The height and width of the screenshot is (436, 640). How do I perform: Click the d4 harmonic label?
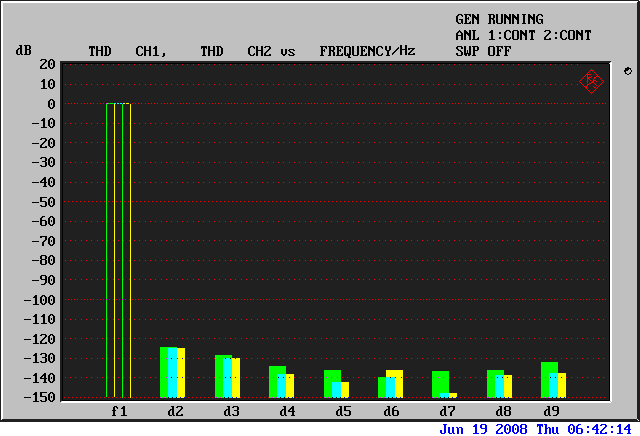tap(287, 411)
